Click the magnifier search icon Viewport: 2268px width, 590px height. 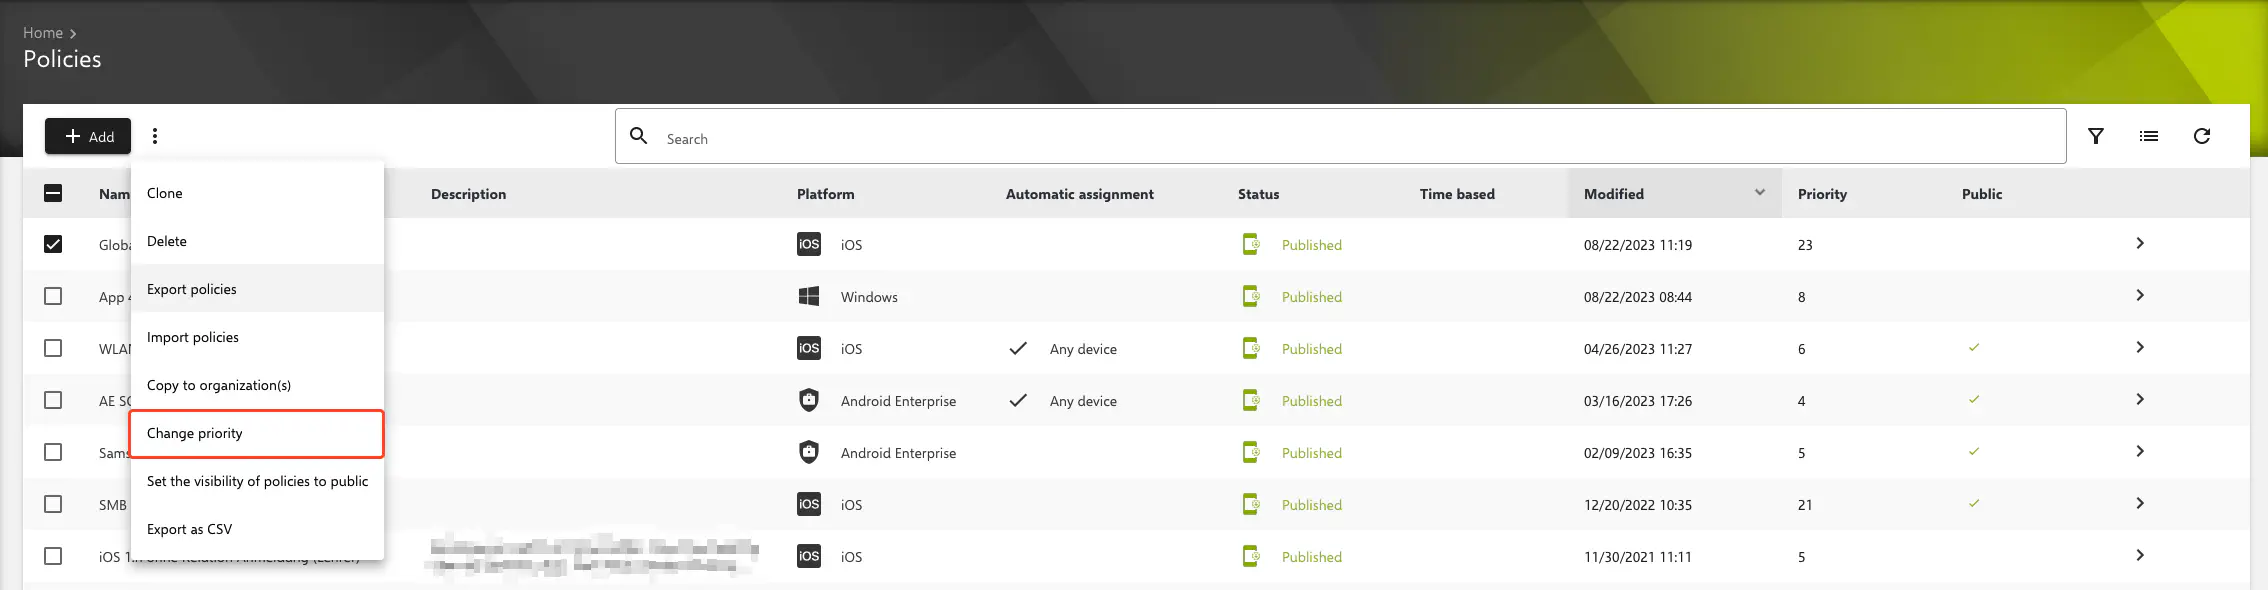coord(639,136)
